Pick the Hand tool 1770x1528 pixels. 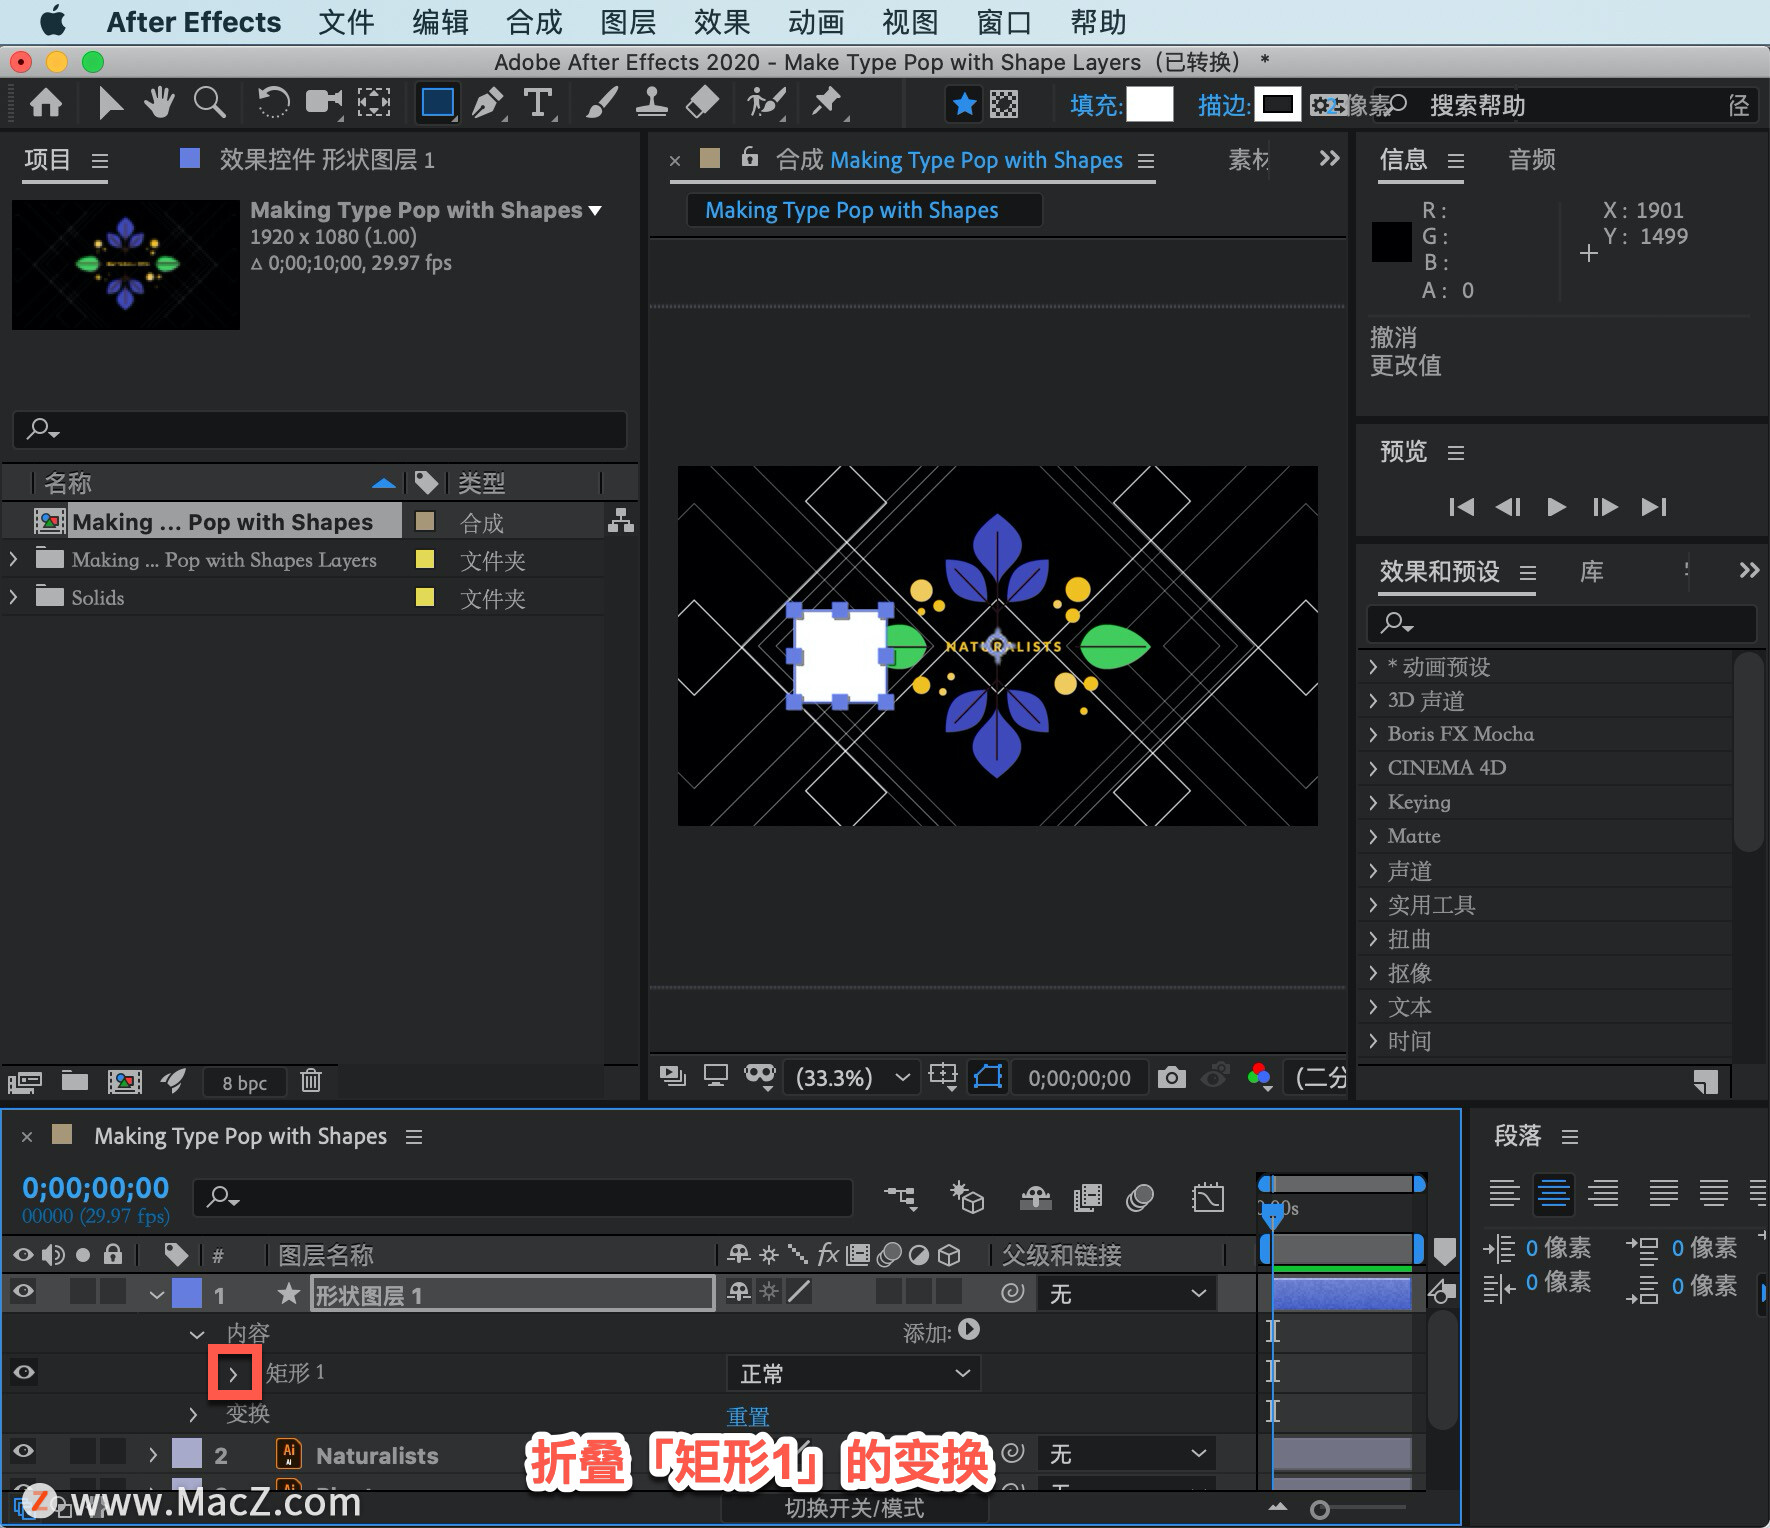pos(159,102)
